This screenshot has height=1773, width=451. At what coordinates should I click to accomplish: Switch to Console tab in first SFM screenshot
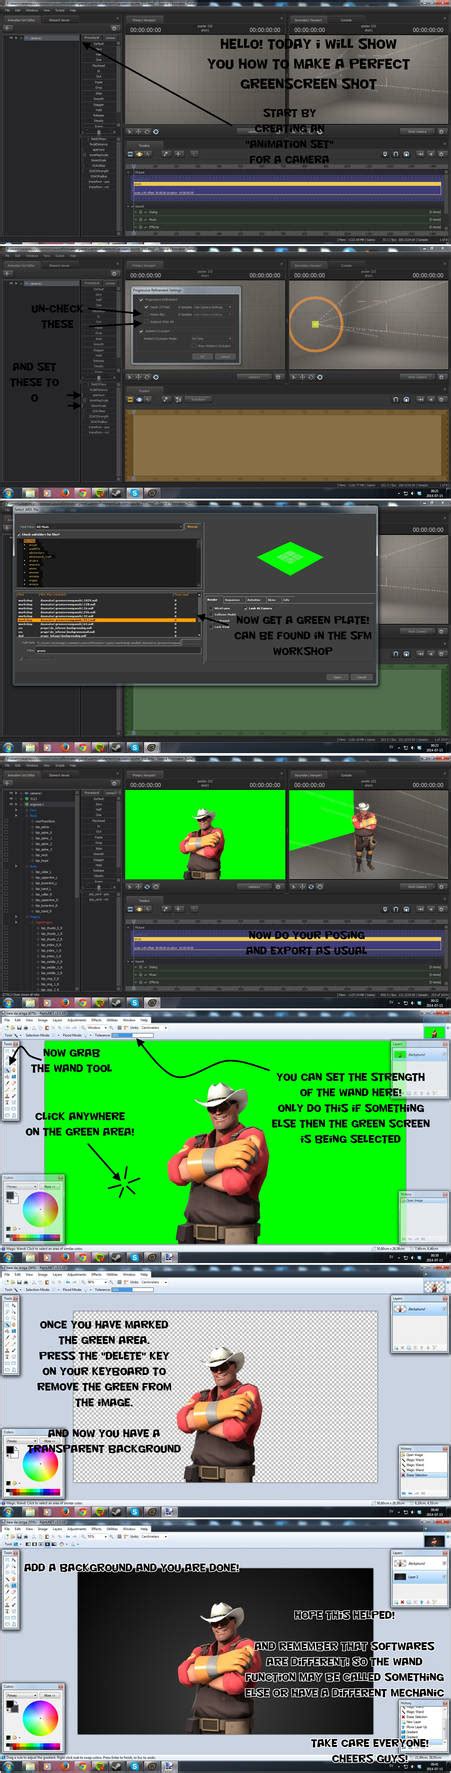pos(348,19)
